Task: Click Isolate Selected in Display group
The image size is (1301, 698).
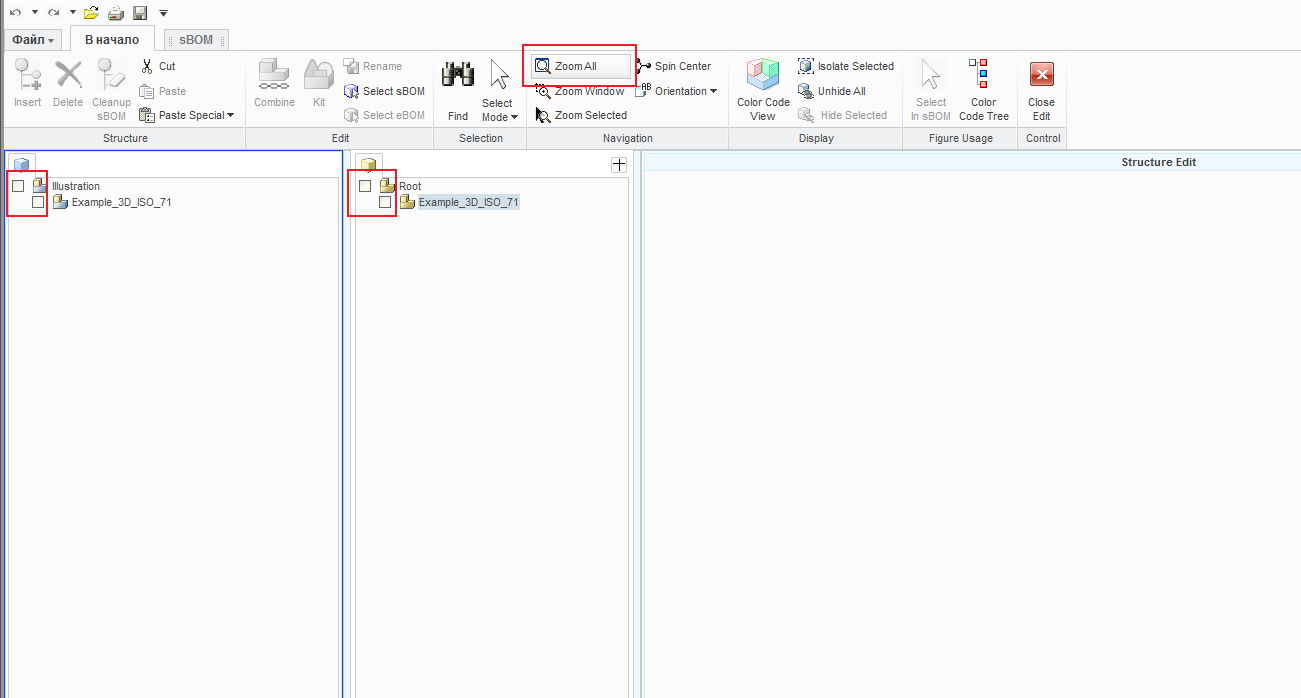Action: (x=846, y=66)
